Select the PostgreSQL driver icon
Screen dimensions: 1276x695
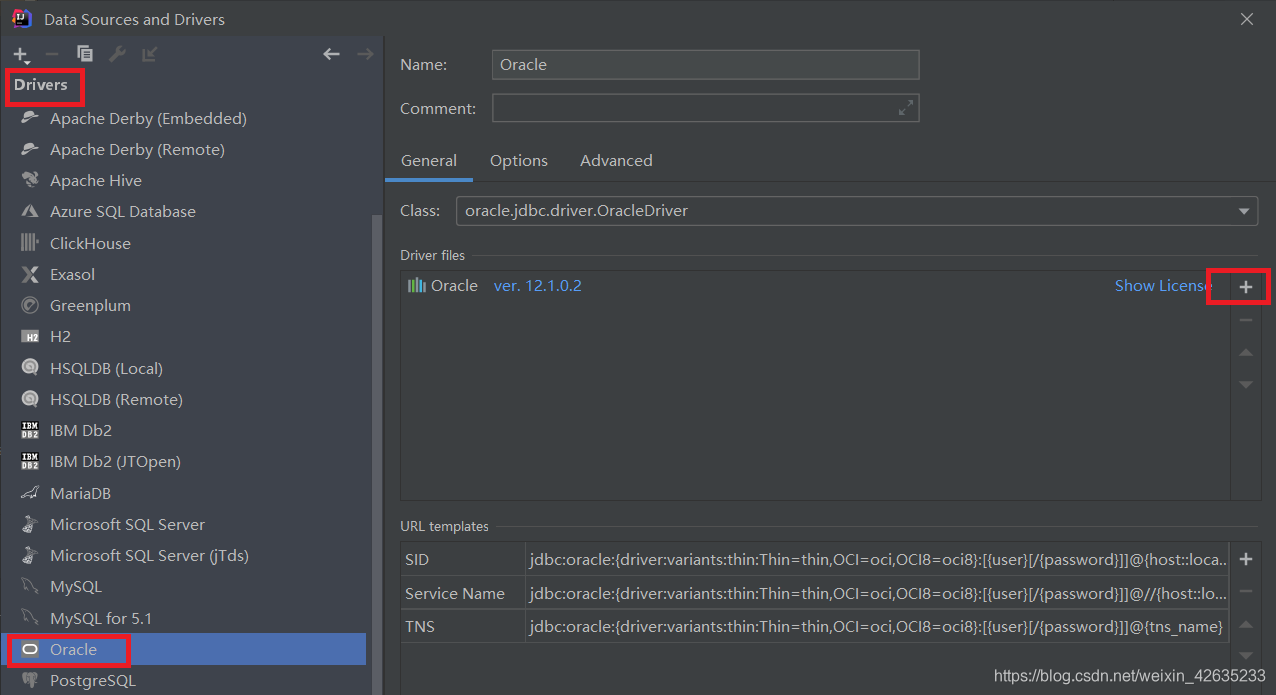tap(30, 680)
